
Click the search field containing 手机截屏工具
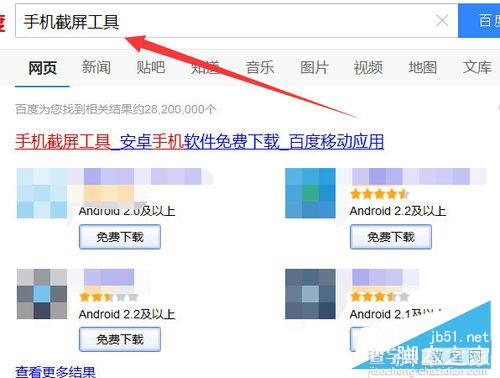[x=237, y=21]
